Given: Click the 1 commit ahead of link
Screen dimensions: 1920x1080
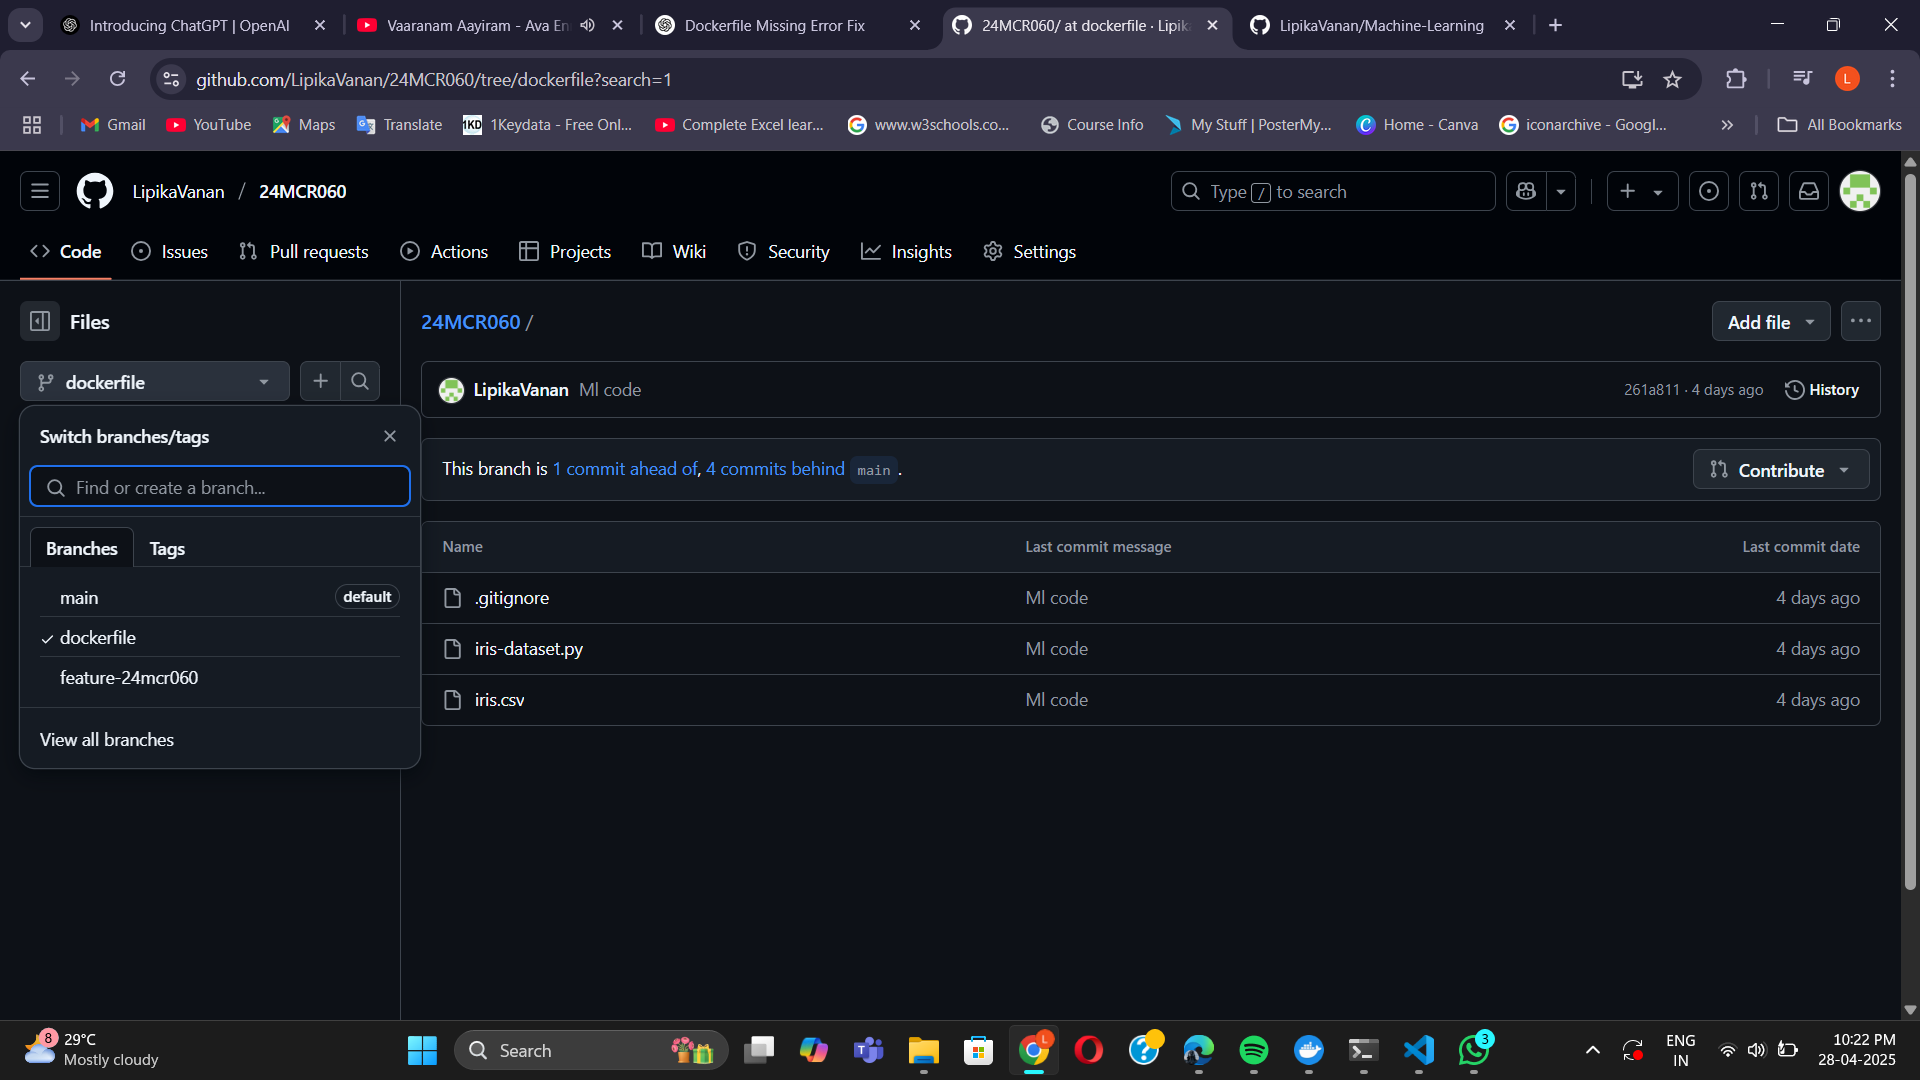Looking at the screenshot, I should click(625, 469).
